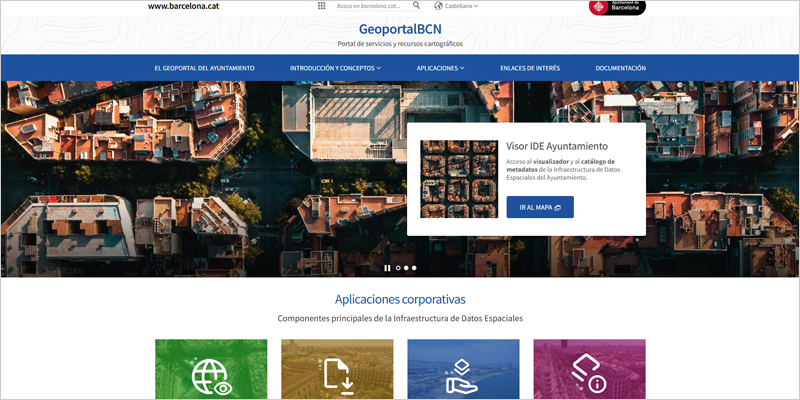Open Enlaces de interés menu item
This screenshot has height=400, width=800.
[530, 68]
